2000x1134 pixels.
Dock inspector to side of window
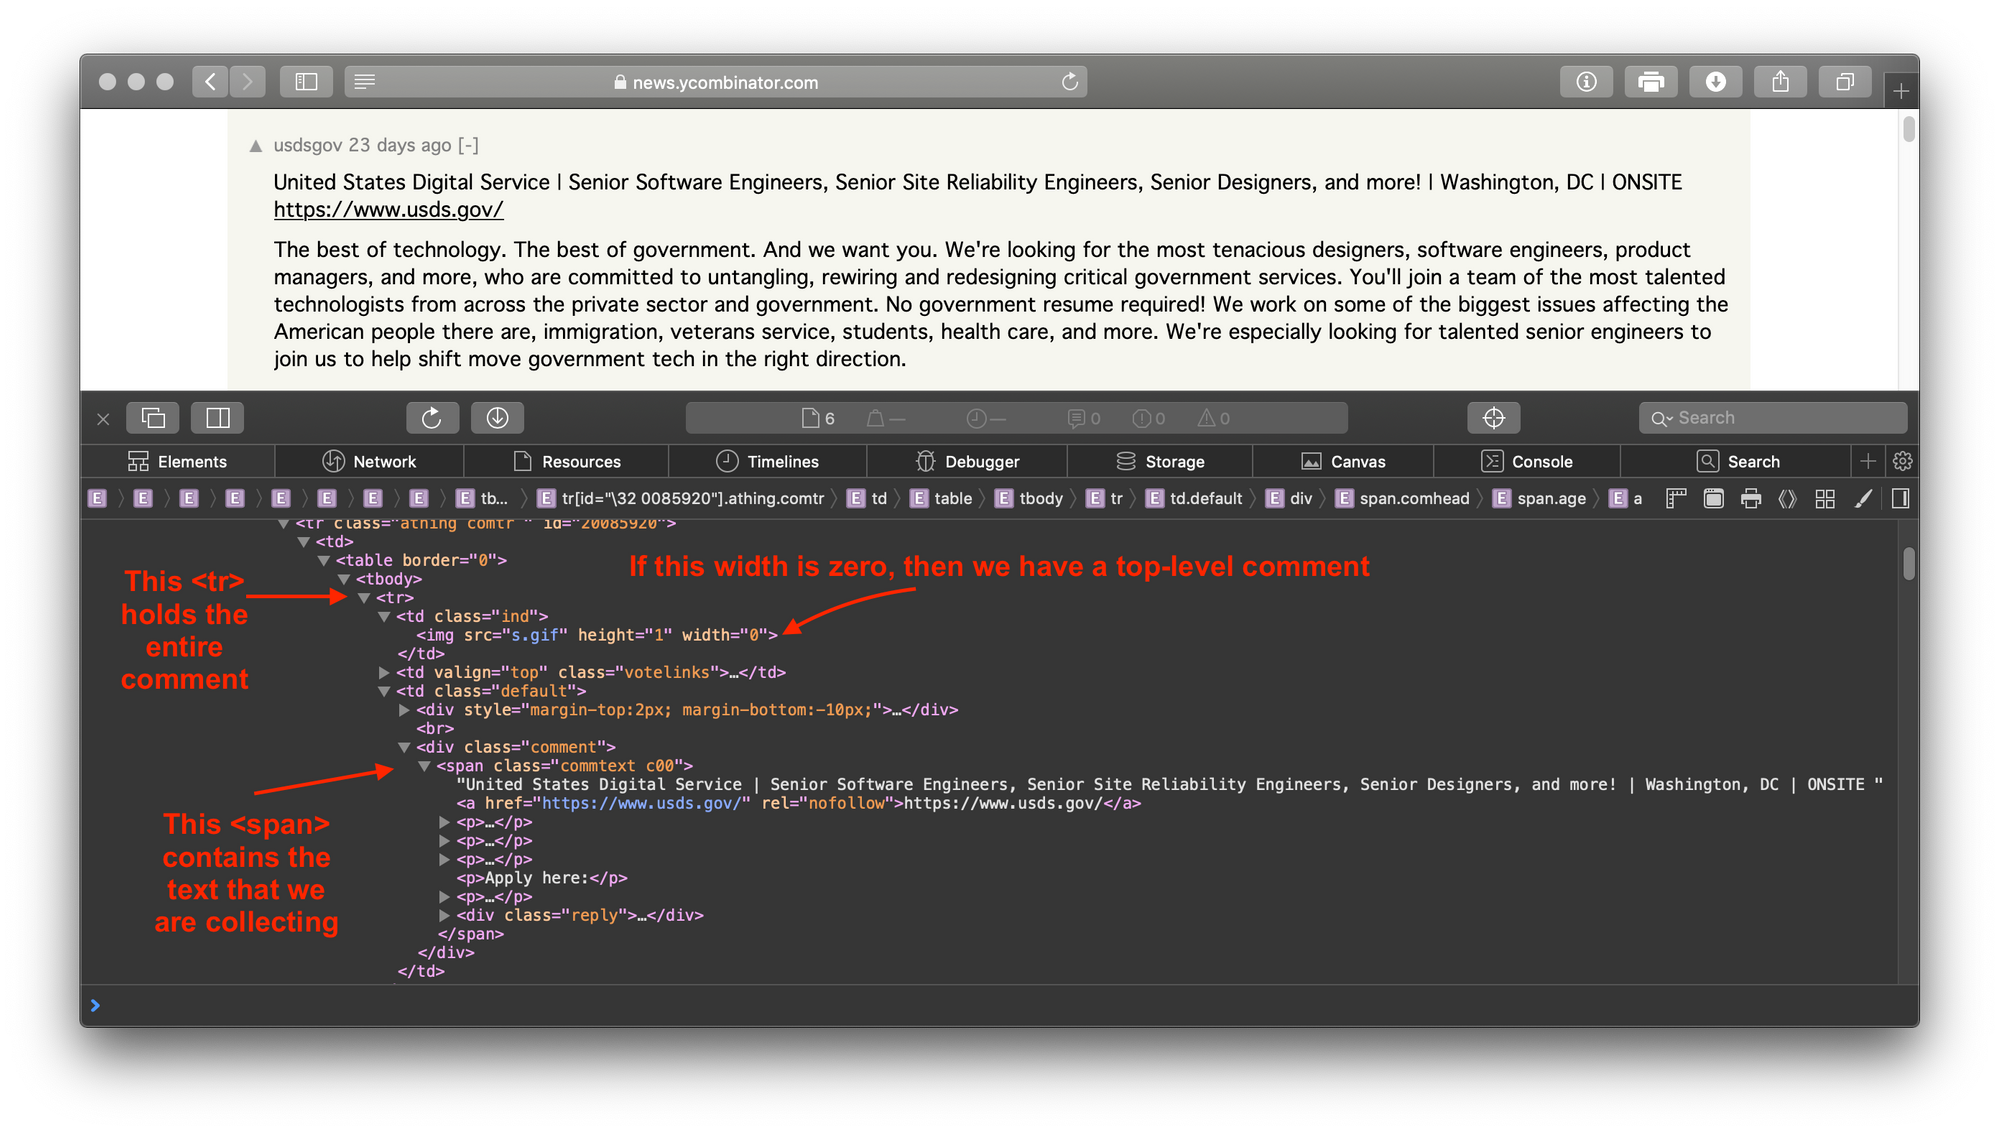(217, 418)
